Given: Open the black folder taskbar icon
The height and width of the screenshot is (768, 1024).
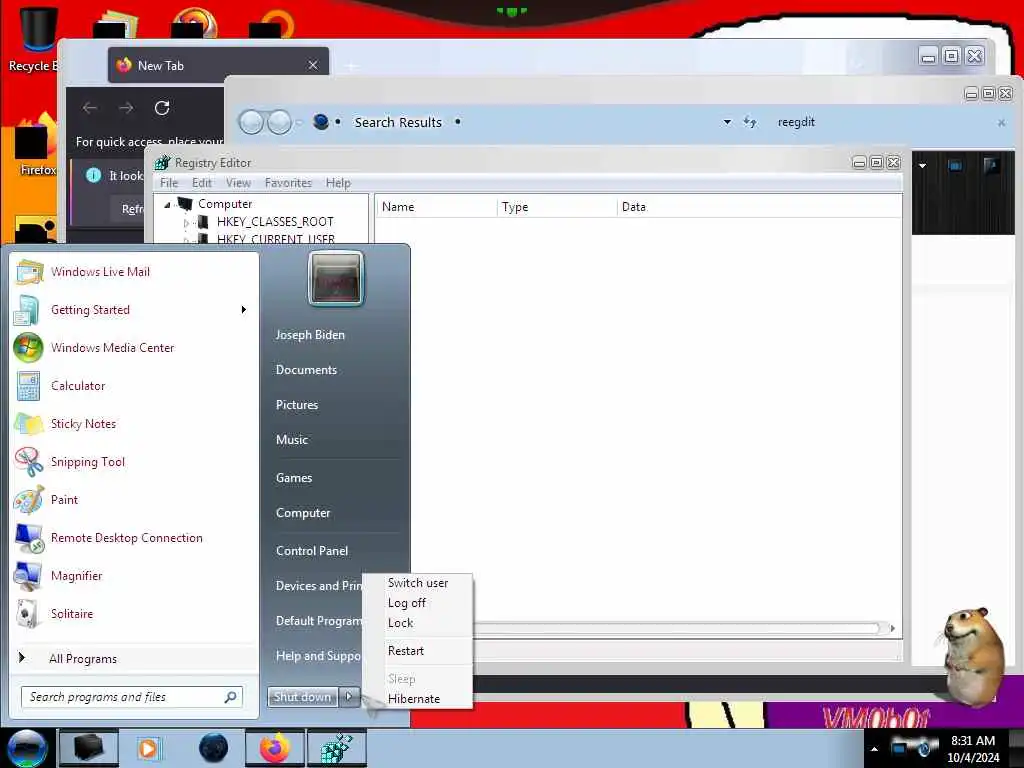Looking at the screenshot, I should tap(89, 748).
